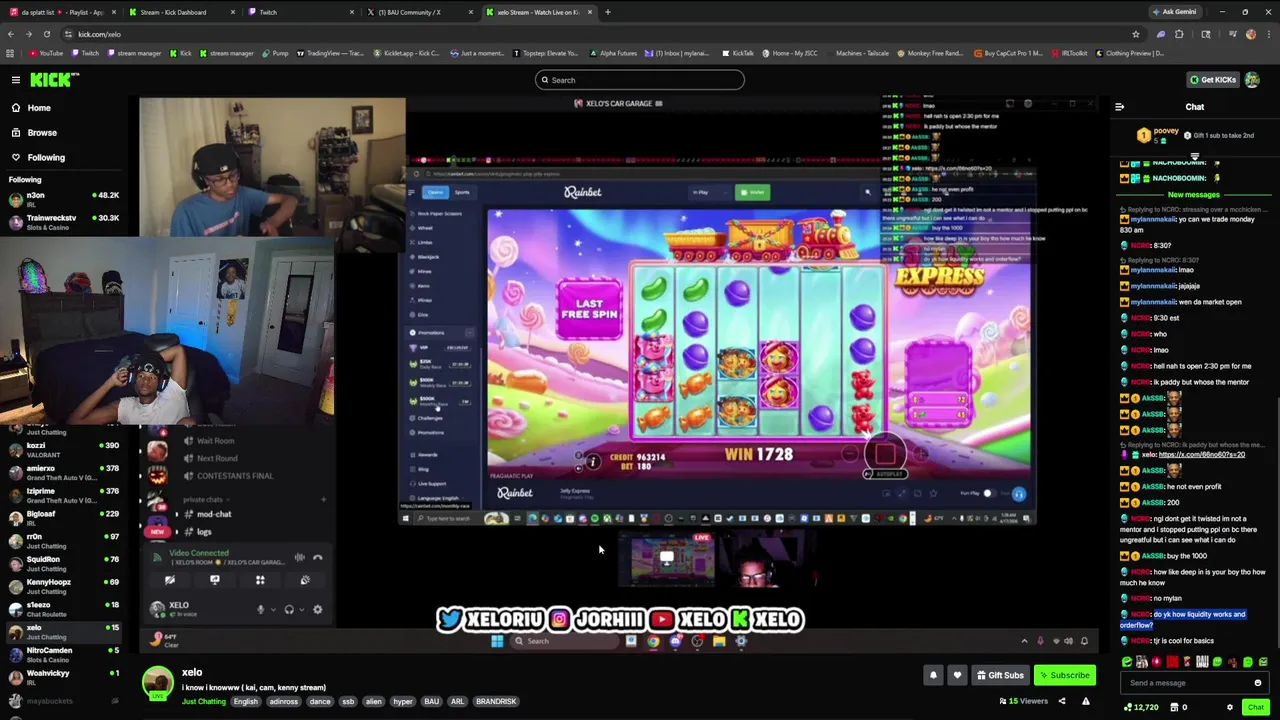Go to Following in sidebar
The width and height of the screenshot is (1280, 720).
pos(46,157)
